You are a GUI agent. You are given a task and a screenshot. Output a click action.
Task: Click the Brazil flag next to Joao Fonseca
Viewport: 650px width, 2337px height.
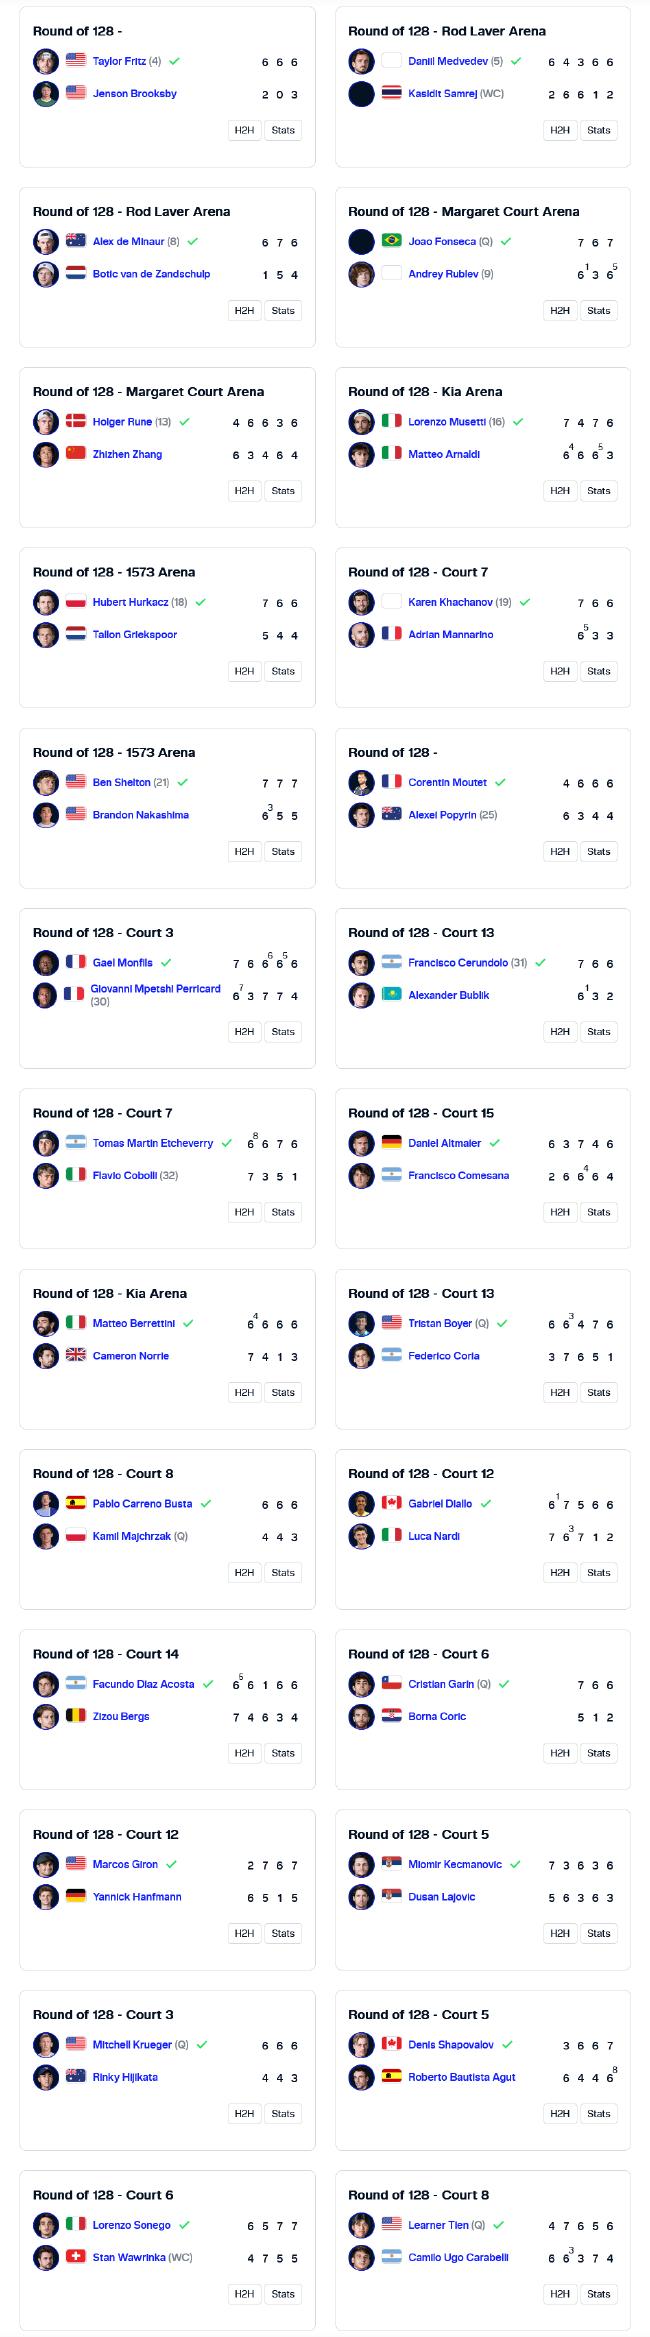pyautogui.click(x=391, y=242)
